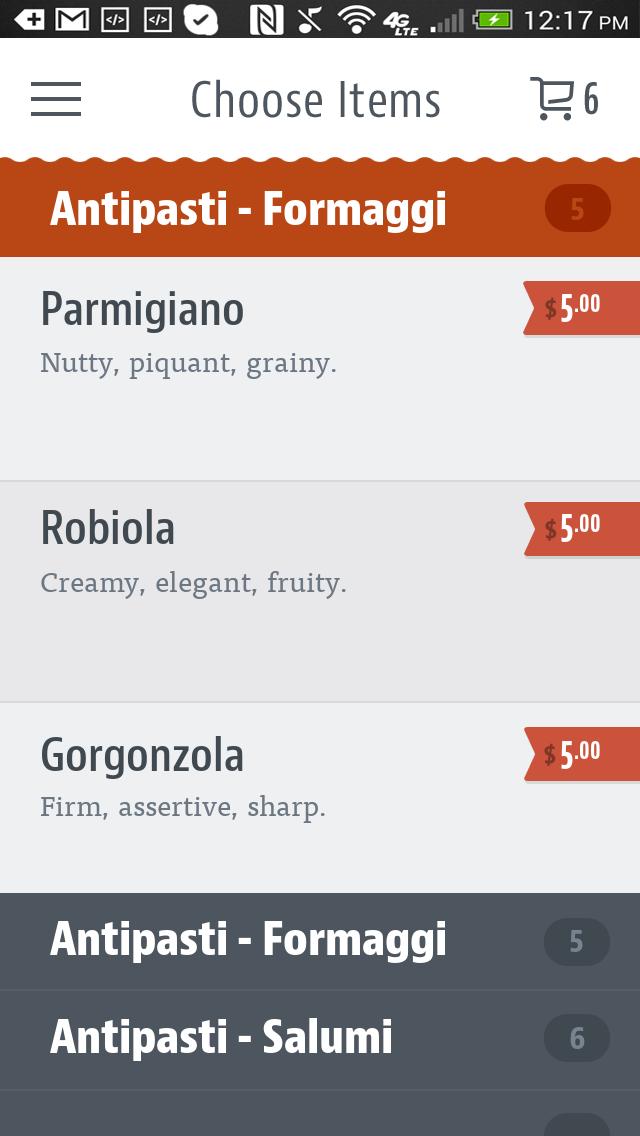Collapse the orange Antipasti - Formaggi header
Image resolution: width=640 pixels, height=1136 pixels.
249,209
